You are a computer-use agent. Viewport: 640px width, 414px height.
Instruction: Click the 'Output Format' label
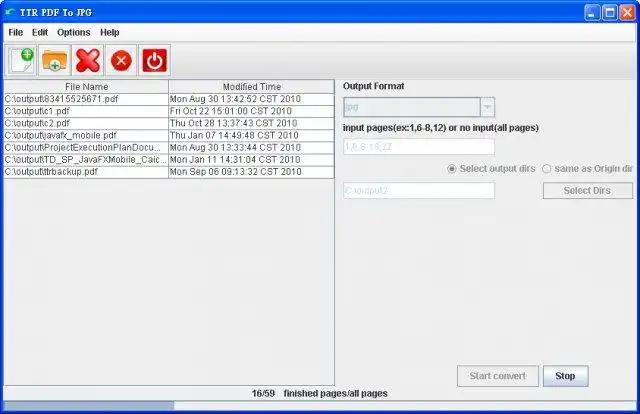coord(373,86)
